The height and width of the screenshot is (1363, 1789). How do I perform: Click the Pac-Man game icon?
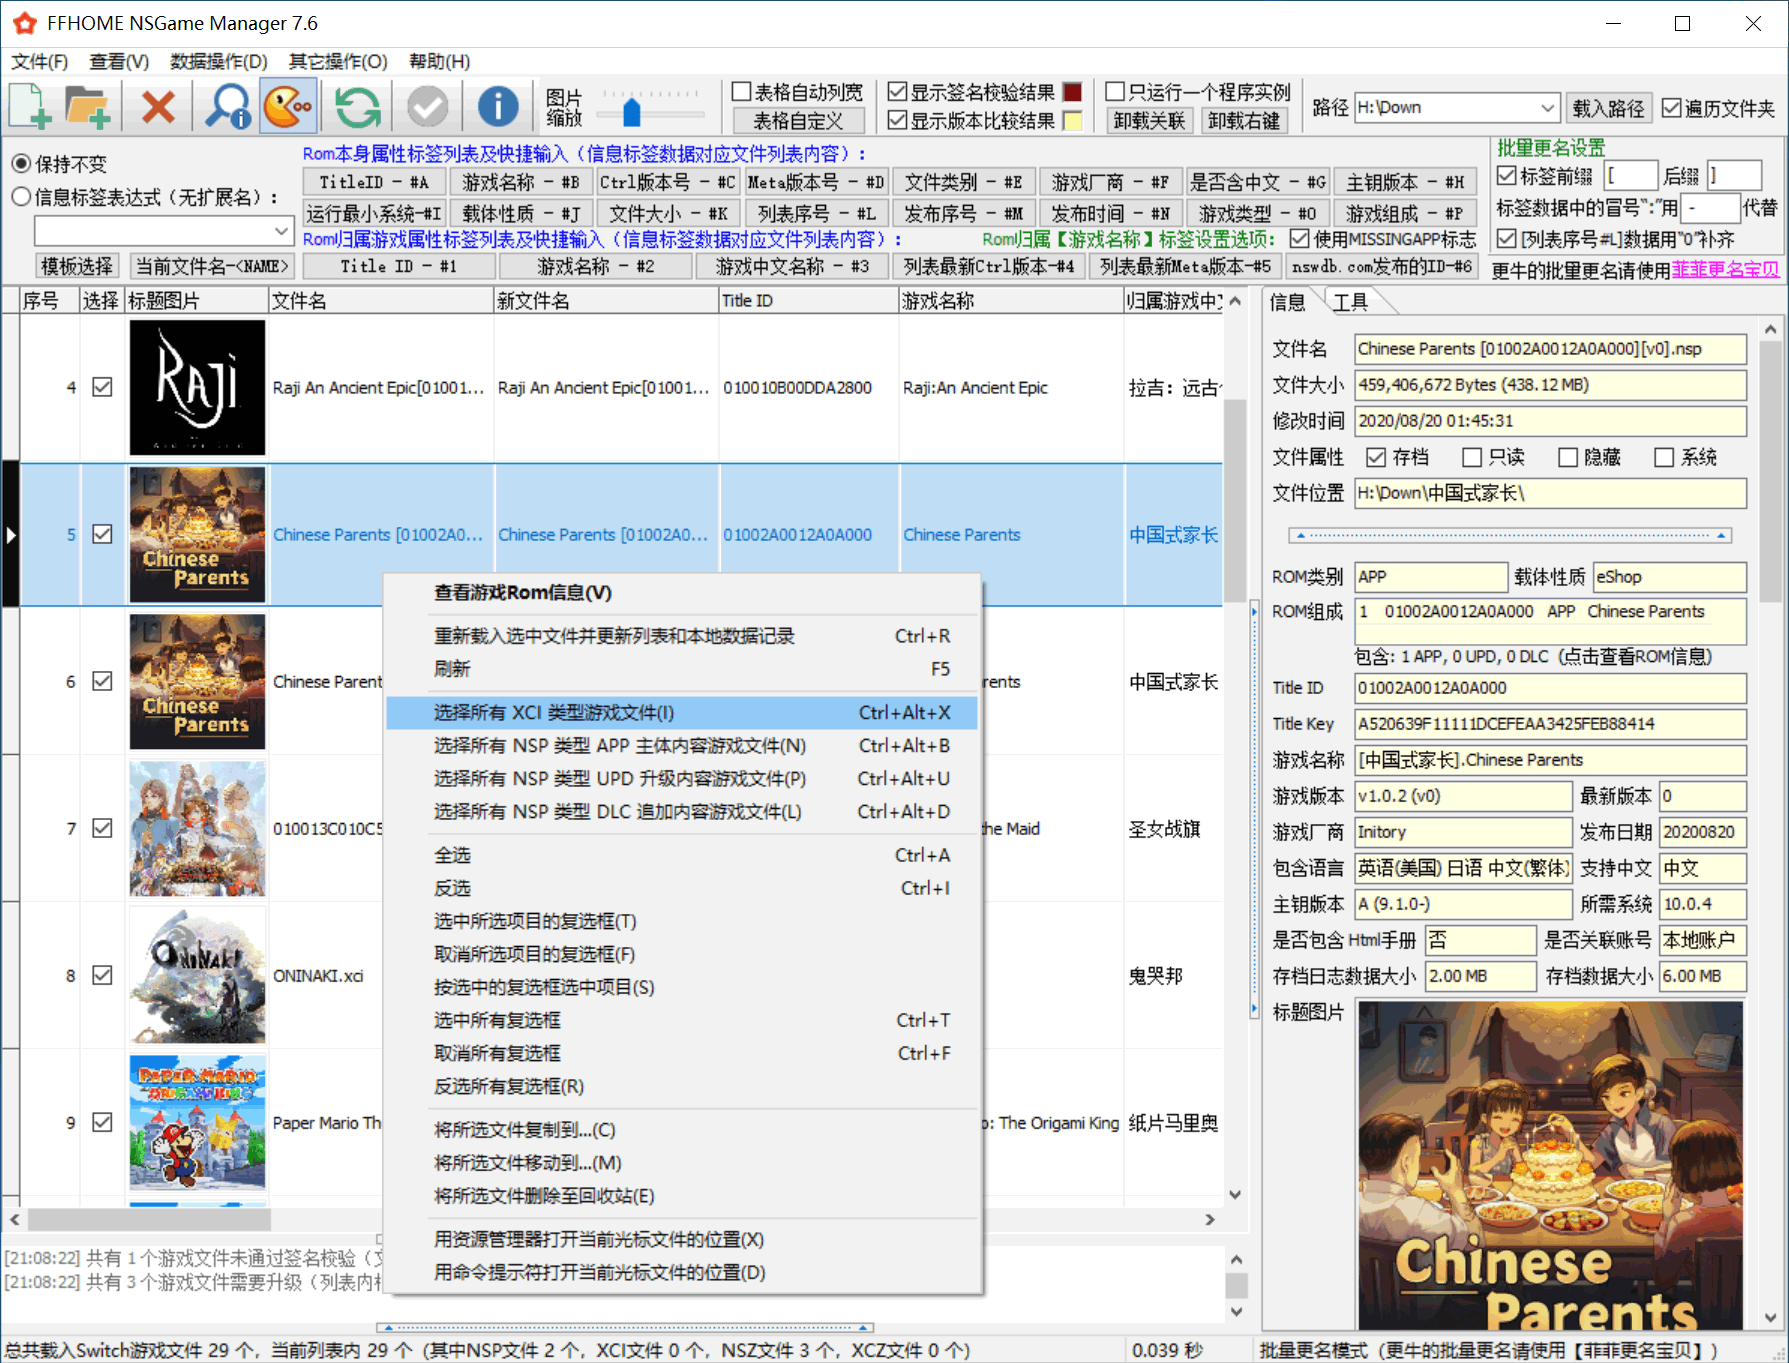pyautogui.click(x=288, y=106)
